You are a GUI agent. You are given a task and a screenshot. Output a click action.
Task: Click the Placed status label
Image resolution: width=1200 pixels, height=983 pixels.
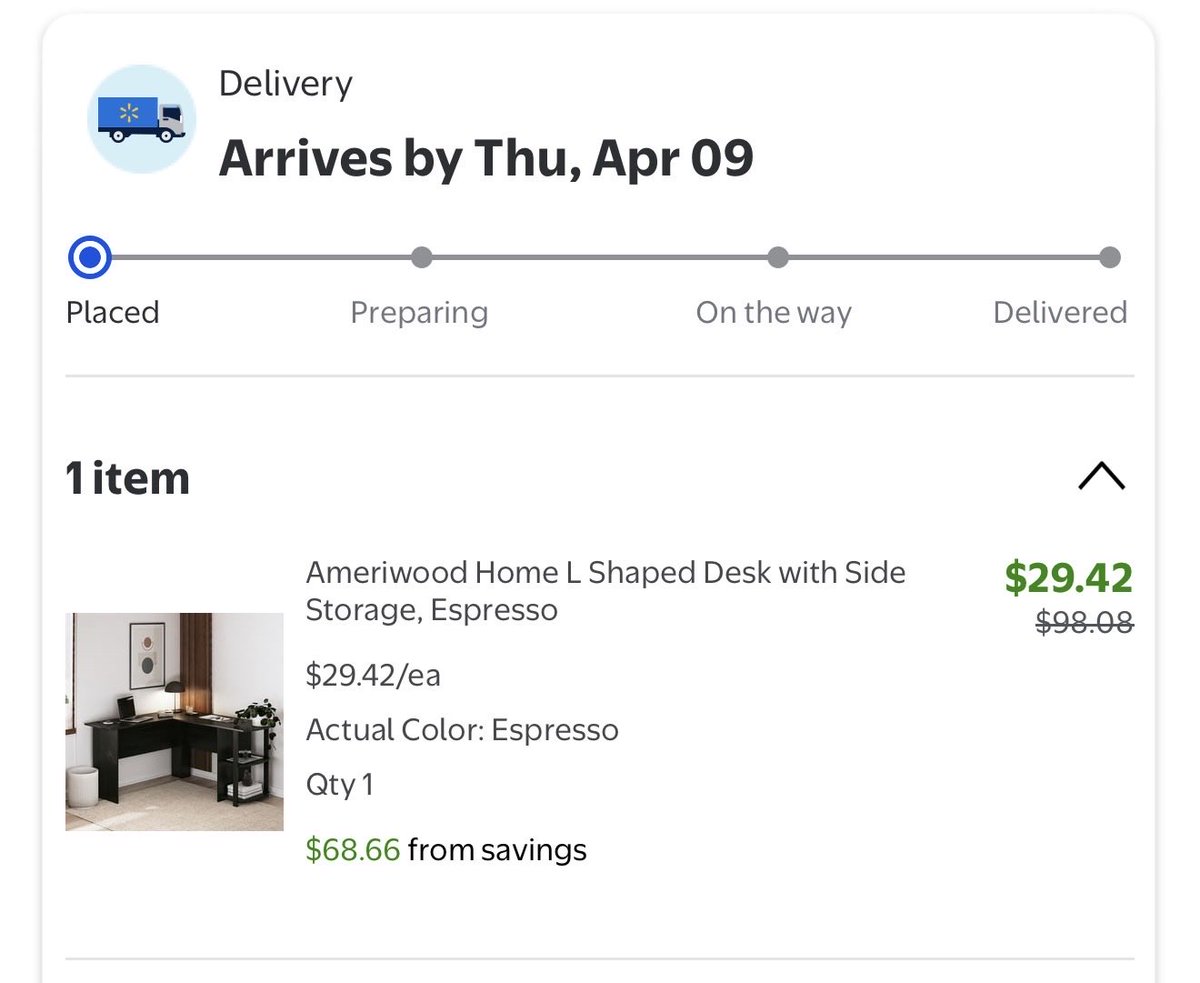click(x=112, y=312)
